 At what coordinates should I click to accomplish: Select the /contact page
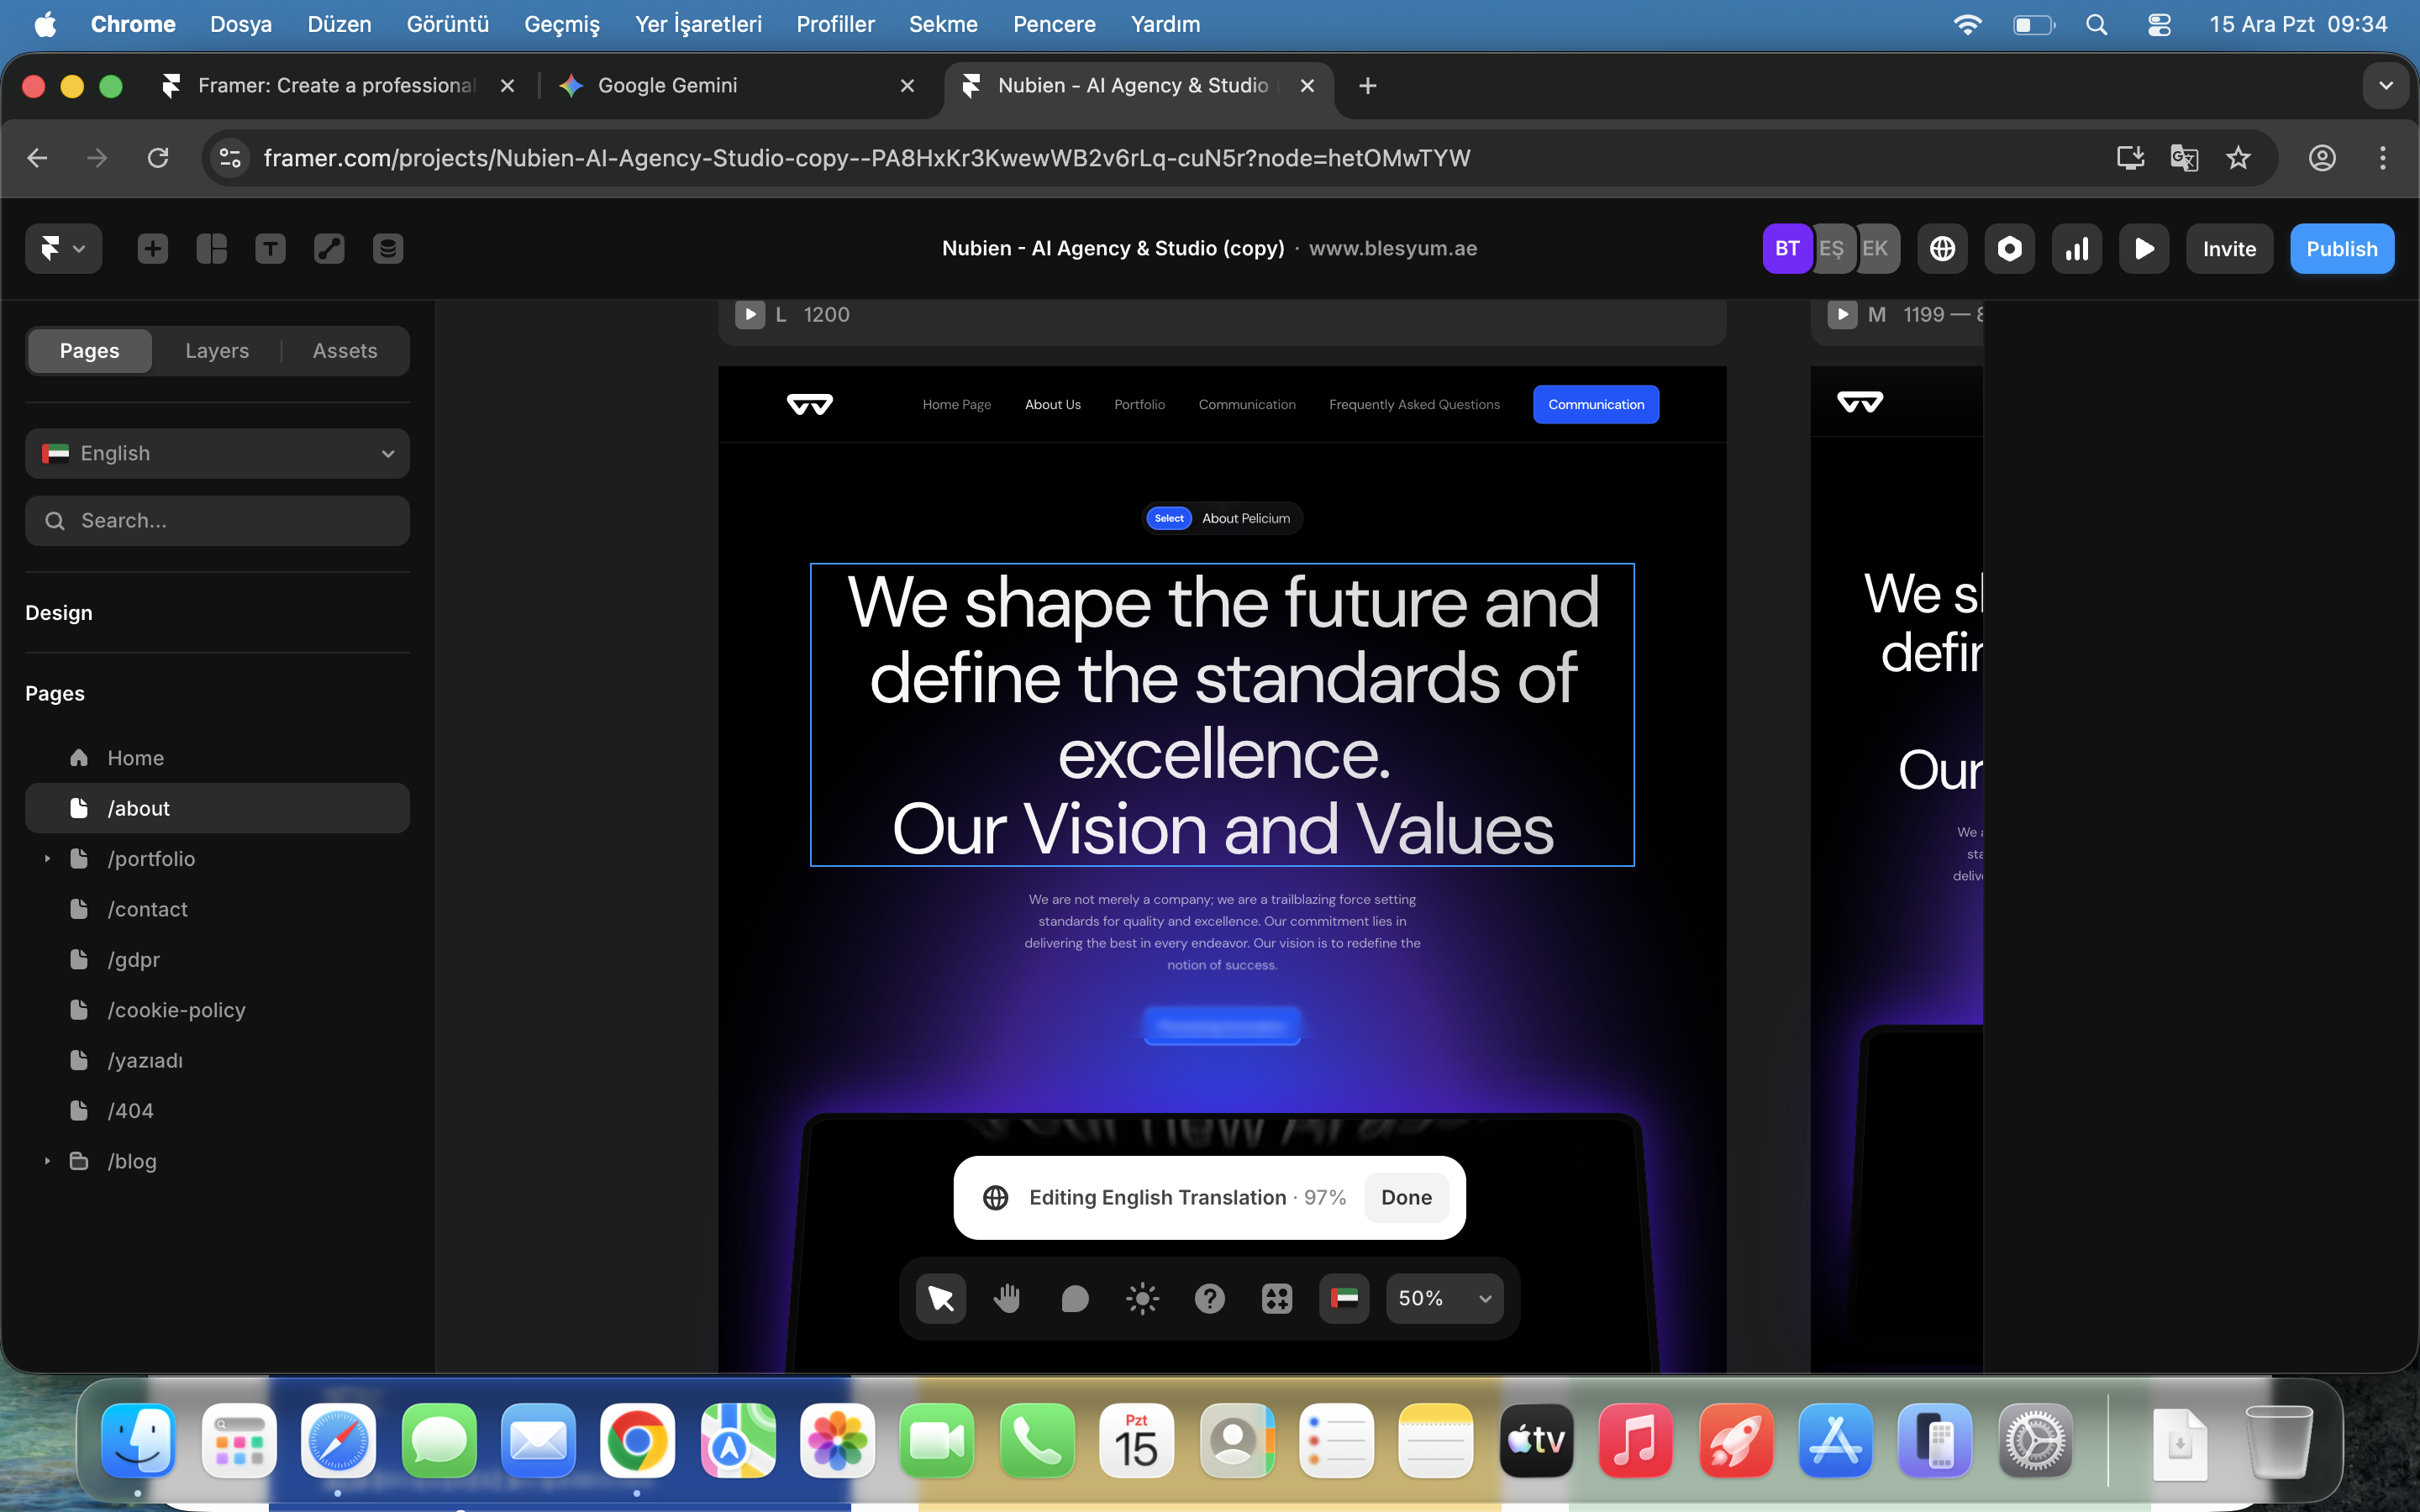(147, 909)
